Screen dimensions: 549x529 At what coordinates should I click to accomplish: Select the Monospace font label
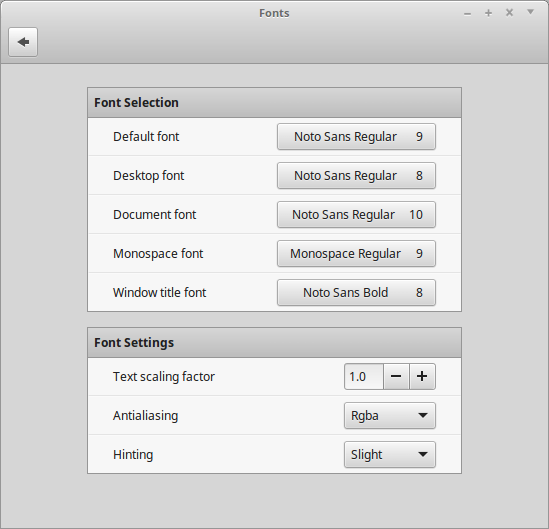tap(158, 253)
